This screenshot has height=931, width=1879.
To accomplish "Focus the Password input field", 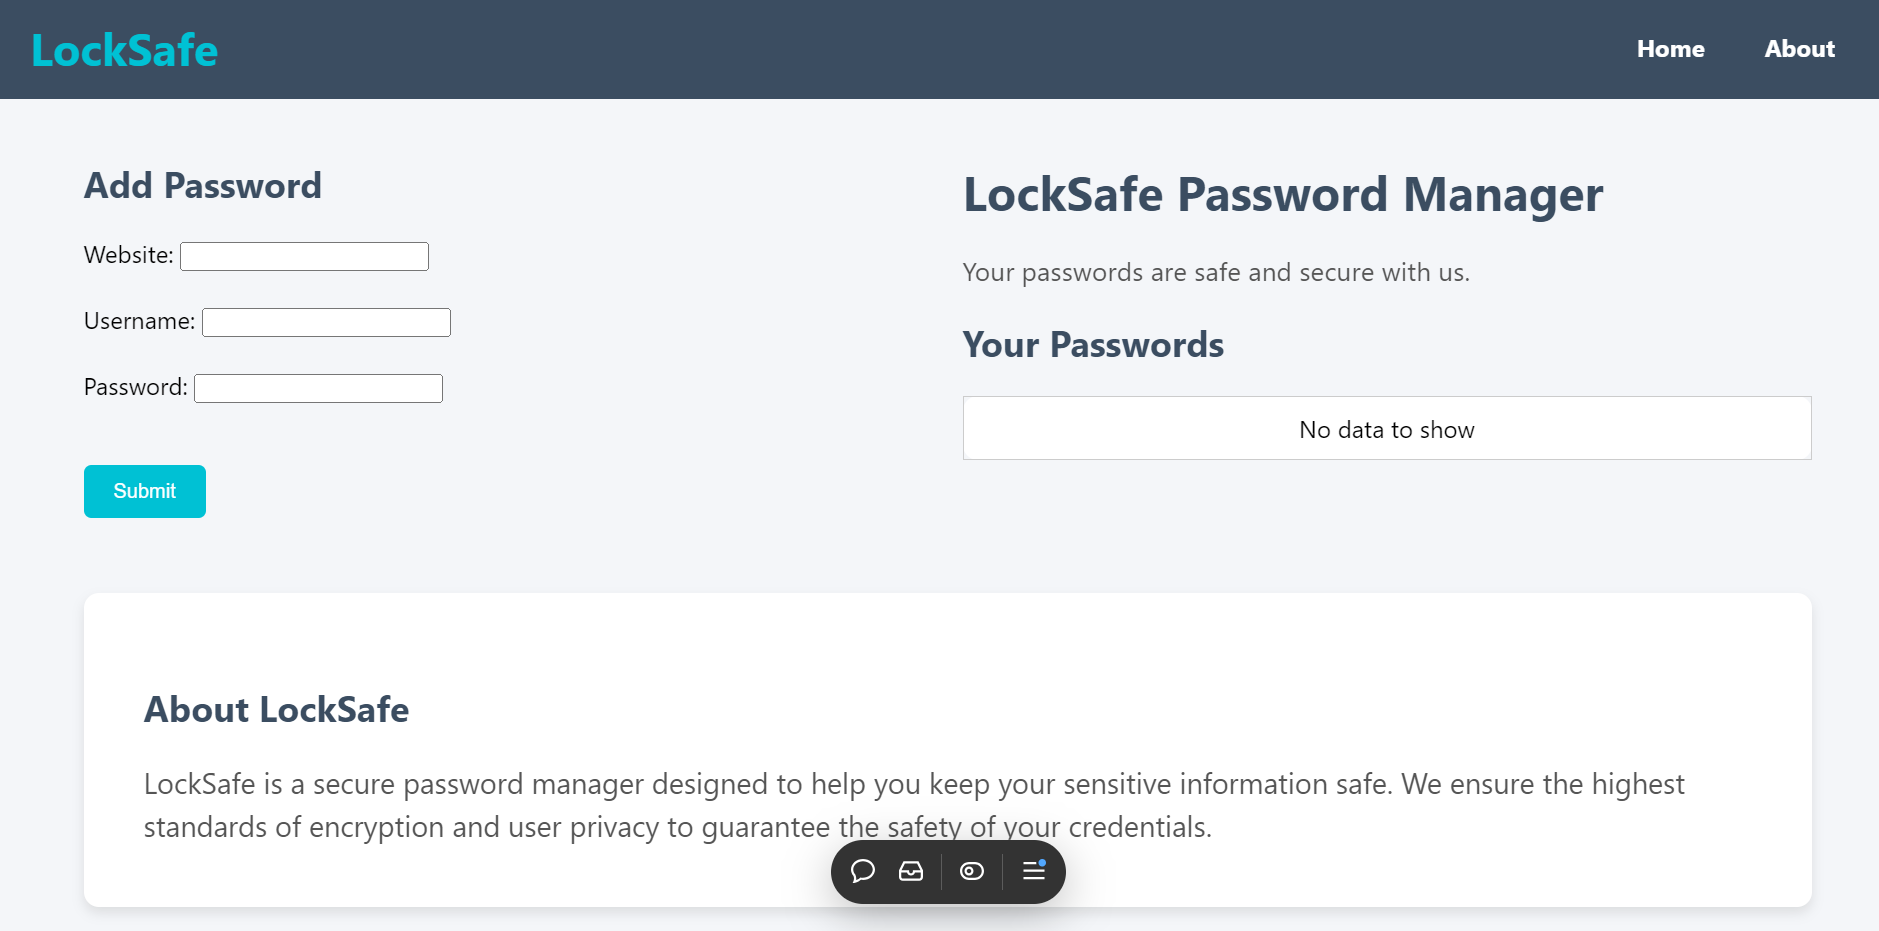I will [x=318, y=388].
